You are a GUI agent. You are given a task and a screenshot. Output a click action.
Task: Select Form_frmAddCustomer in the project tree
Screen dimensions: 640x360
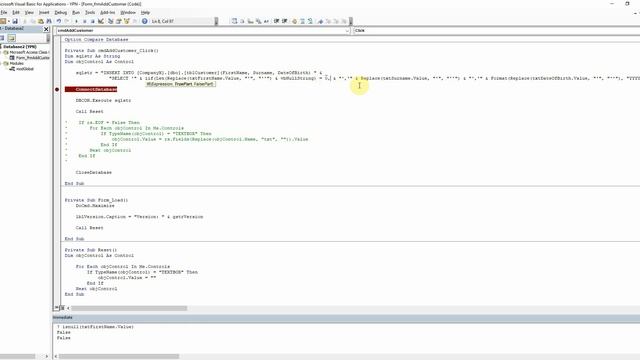[x=32, y=58]
